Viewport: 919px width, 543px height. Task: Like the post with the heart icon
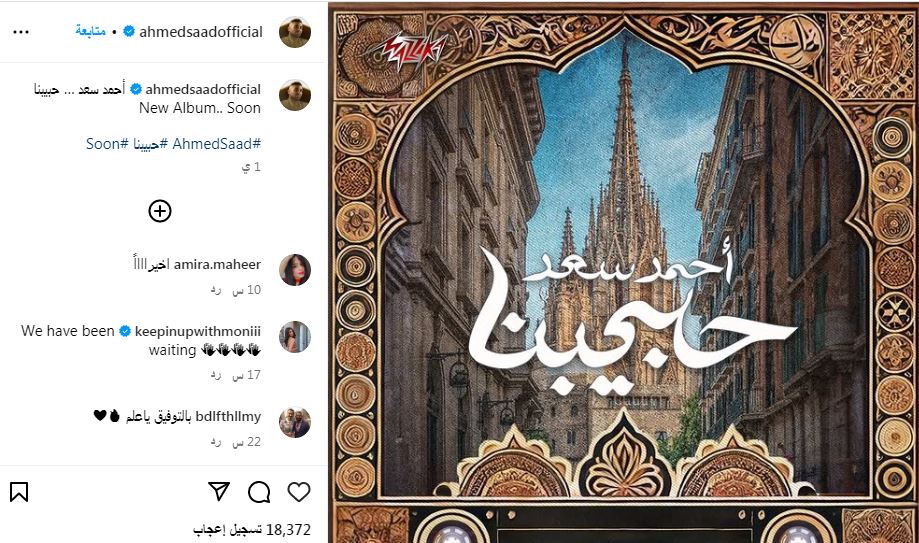click(x=298, y=492)
